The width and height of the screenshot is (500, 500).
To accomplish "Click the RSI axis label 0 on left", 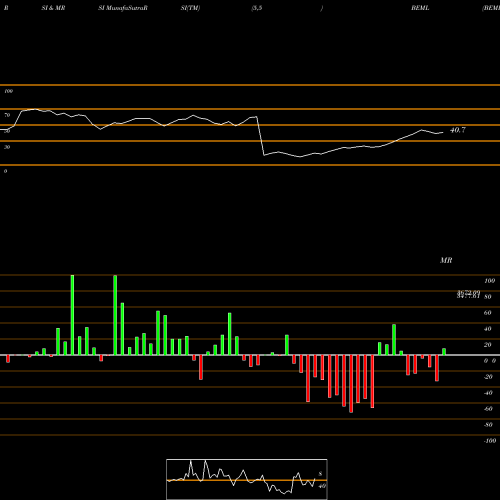I will [5, 171].
